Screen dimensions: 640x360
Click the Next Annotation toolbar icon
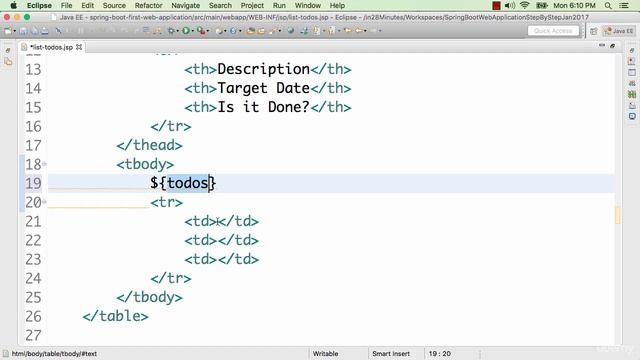click(317, 31)
